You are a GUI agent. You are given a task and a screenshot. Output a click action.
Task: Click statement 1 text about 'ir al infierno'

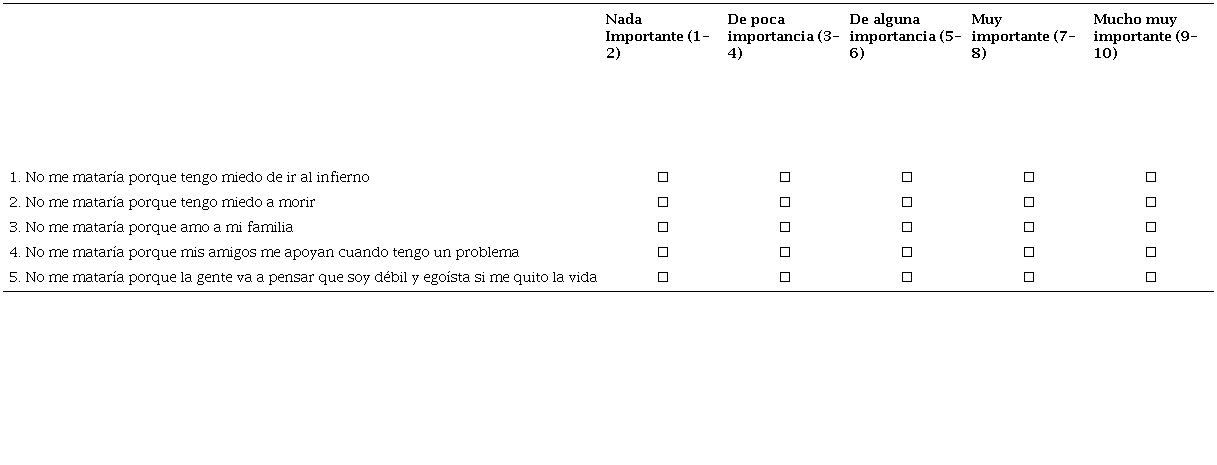pos(189,177)
